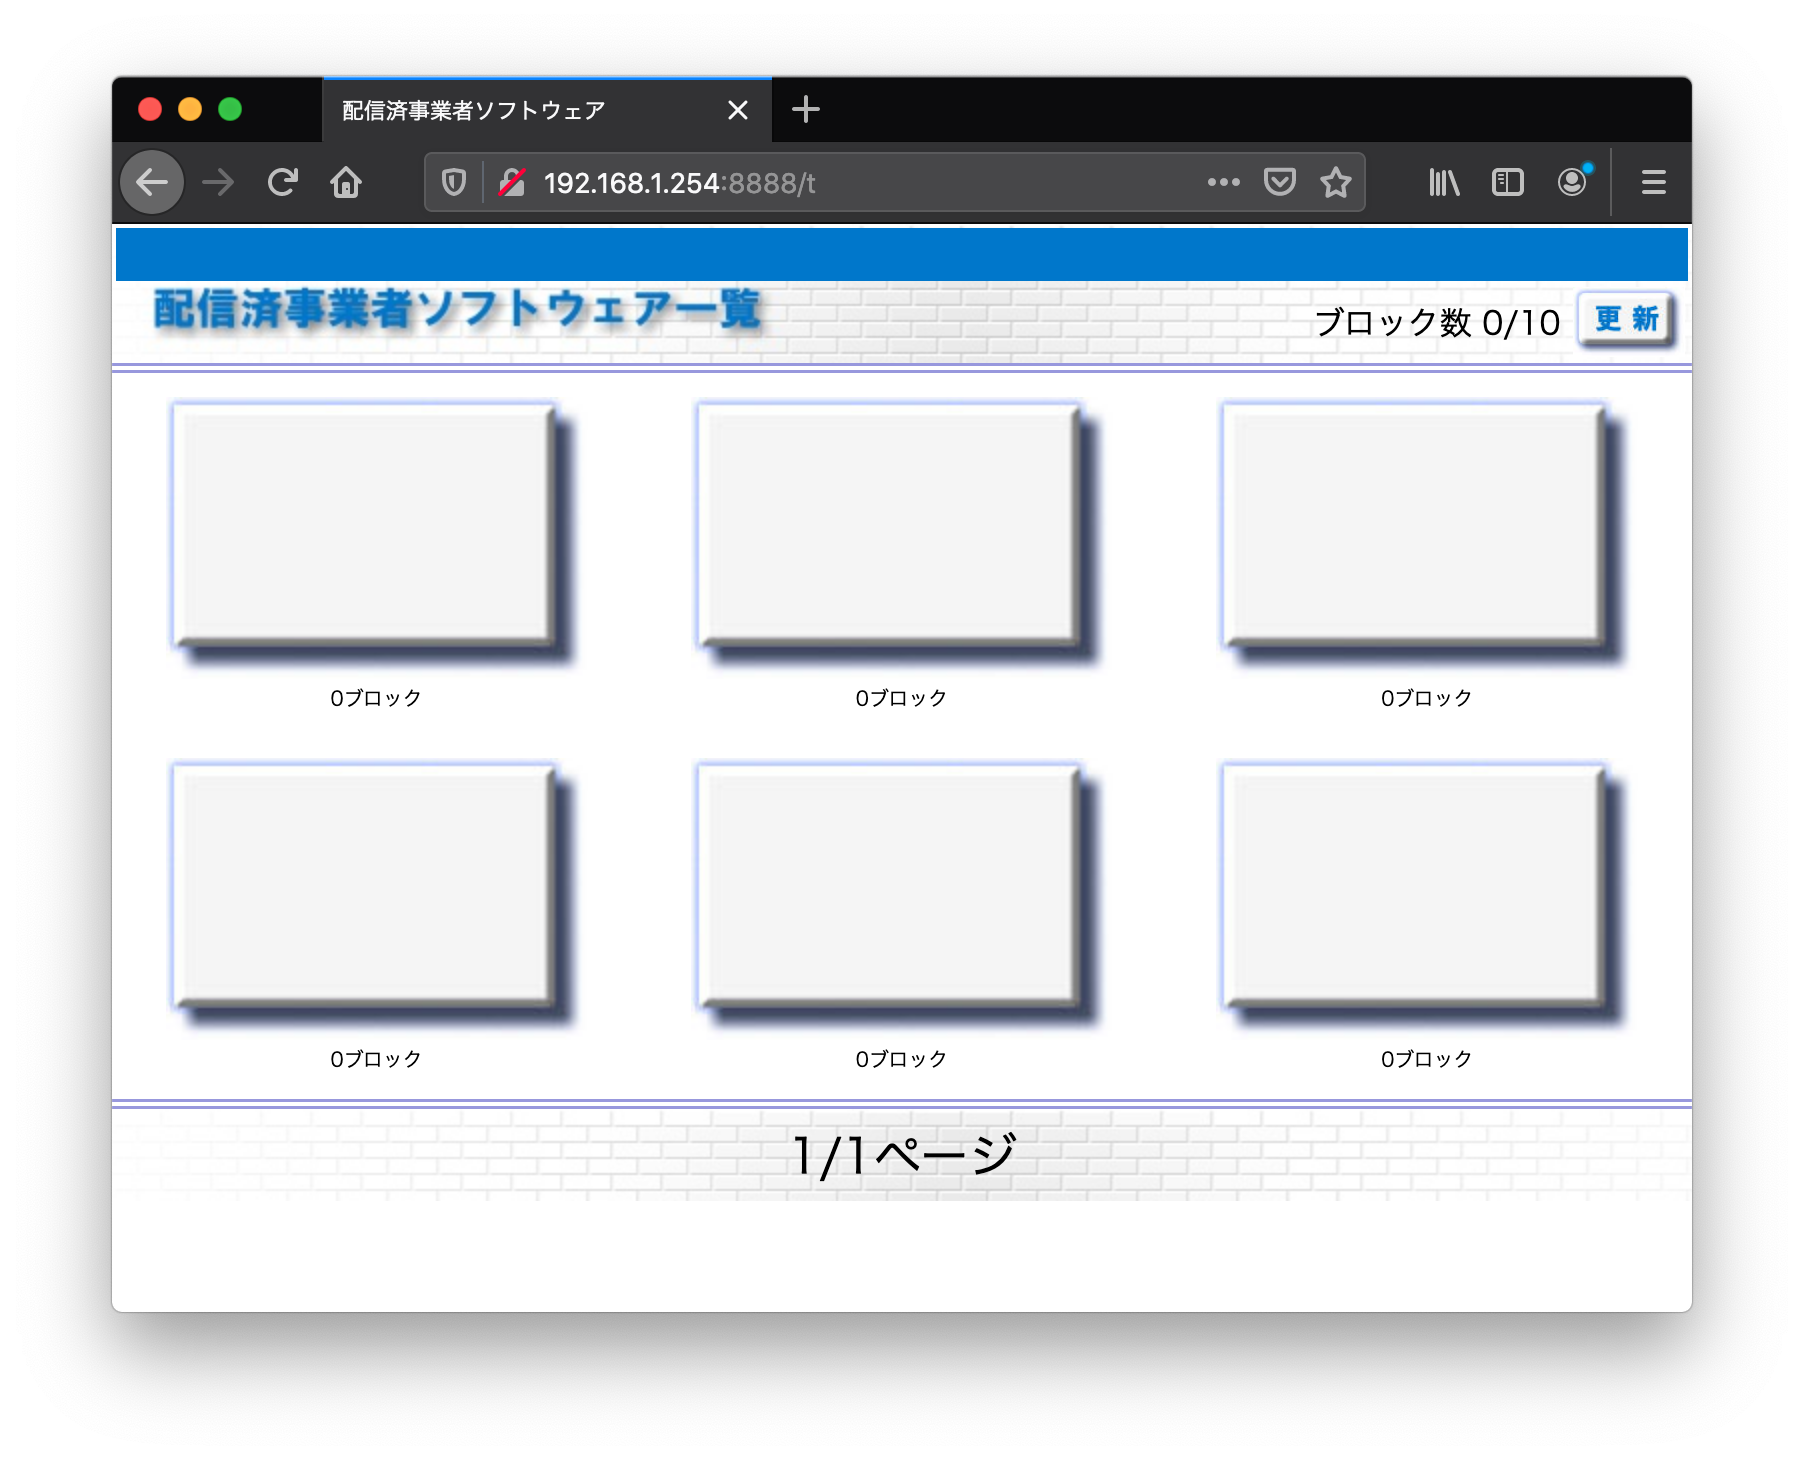Toggle the sidebar view
Screen dimensions: 1804x1460
tap(1507, 182)
